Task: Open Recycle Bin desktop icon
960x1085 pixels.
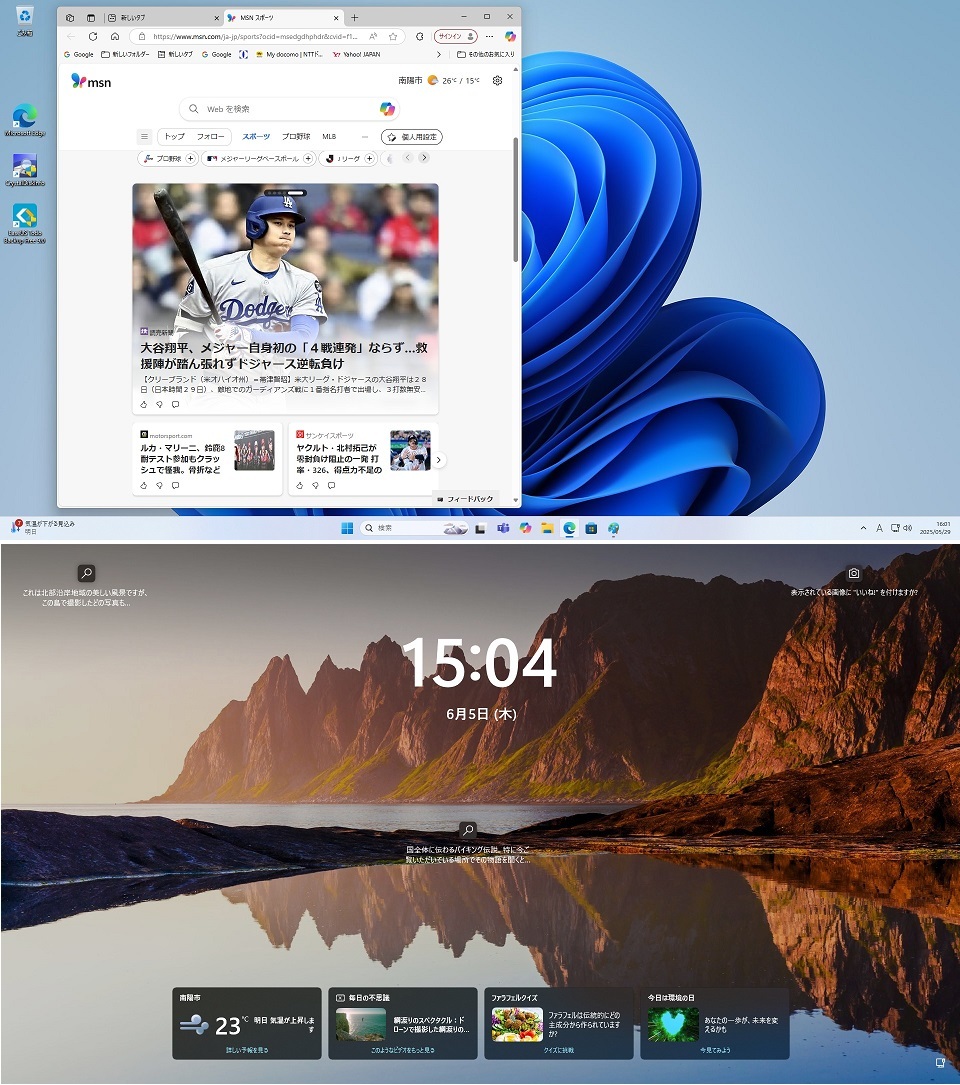Action: [25, 21]
